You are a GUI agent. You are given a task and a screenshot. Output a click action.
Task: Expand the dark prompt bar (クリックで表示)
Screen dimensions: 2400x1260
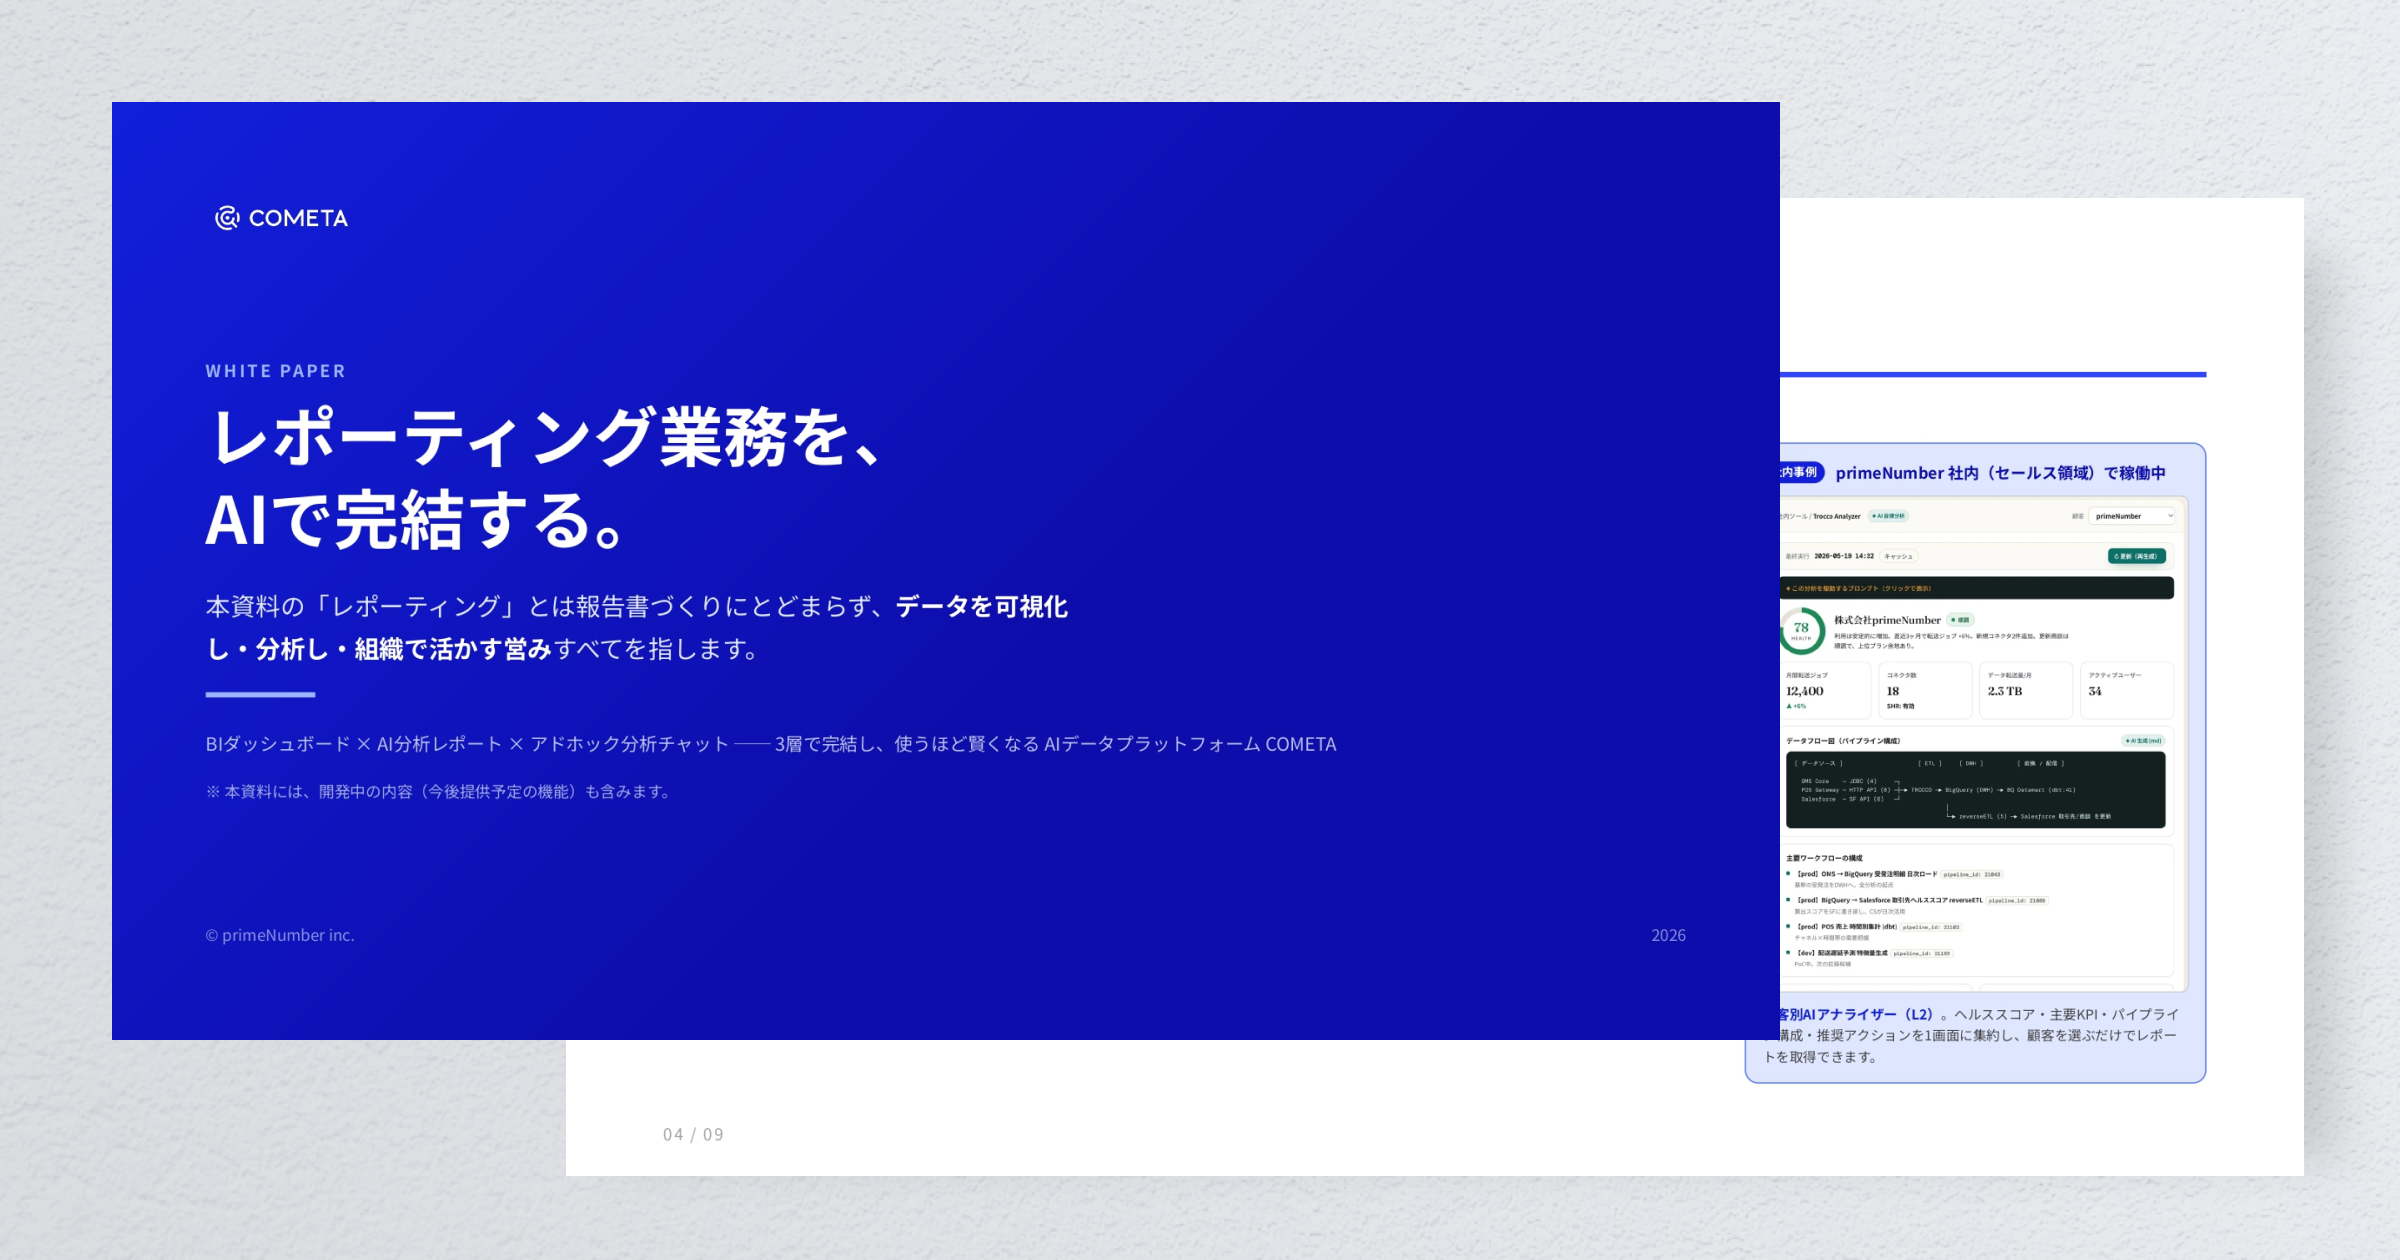tap(1977, 588)
